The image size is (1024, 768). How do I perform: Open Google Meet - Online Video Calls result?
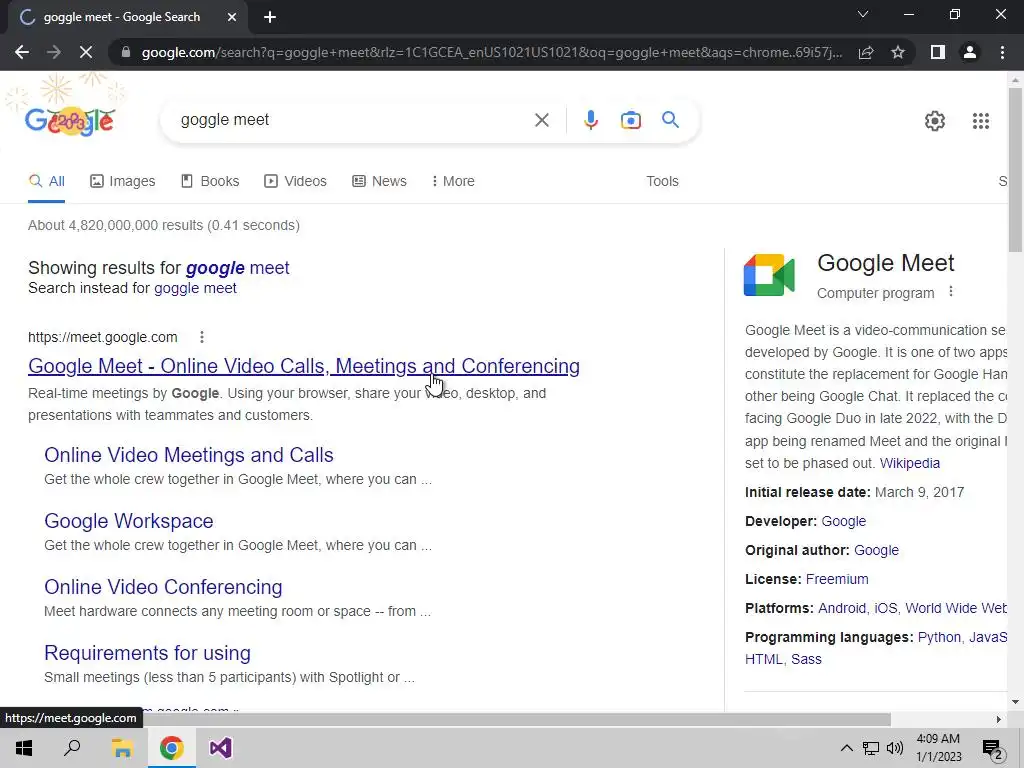tap(304, 366)
